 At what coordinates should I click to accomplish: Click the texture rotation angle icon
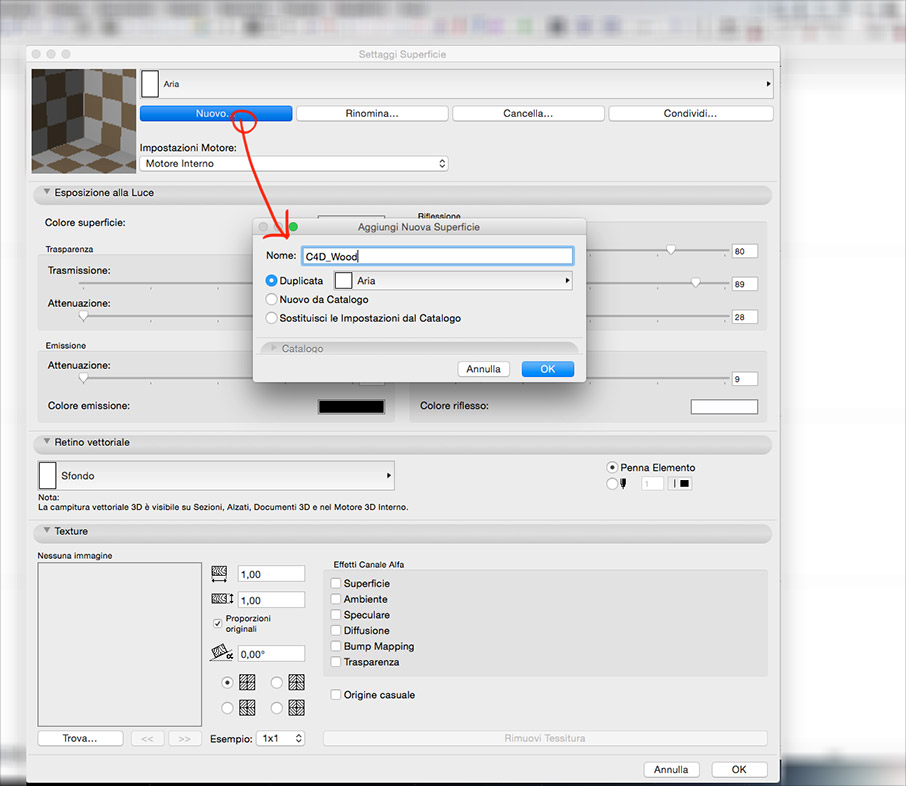[x=220, y=653]
